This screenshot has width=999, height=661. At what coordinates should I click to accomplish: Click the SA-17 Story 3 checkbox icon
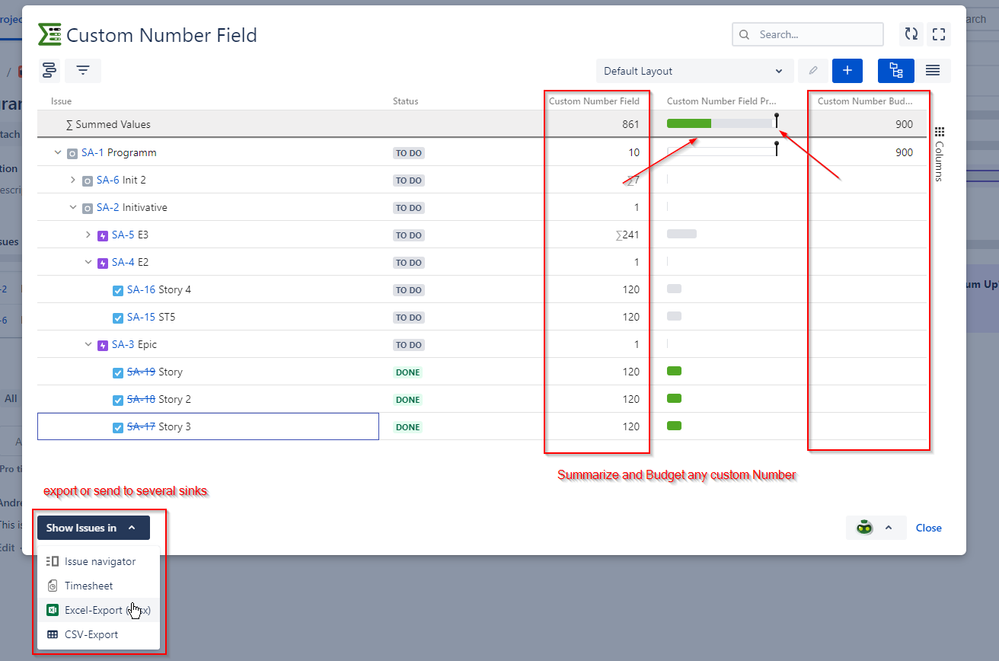pos(118,428)
